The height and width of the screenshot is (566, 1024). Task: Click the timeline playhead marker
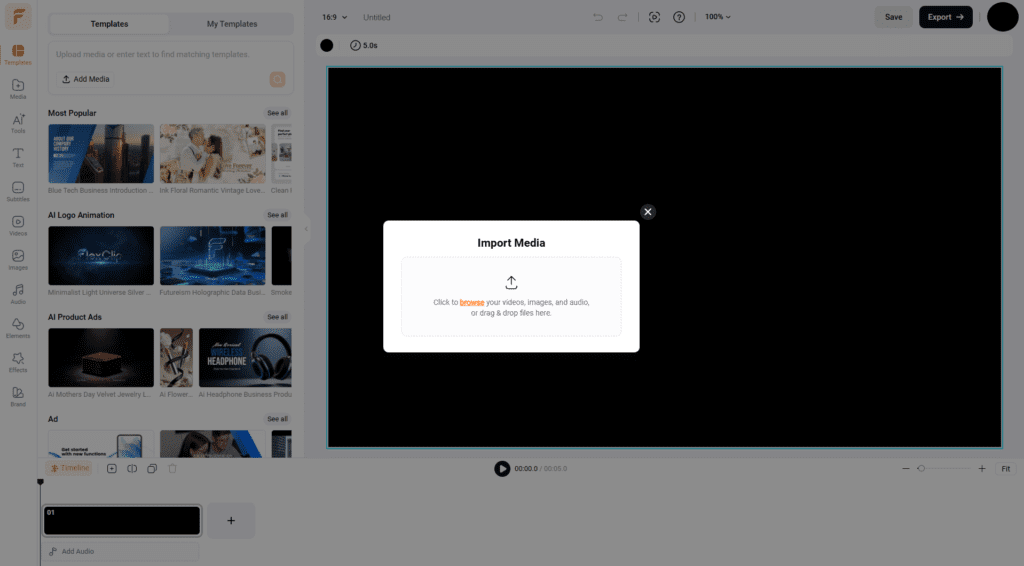click(40, 482)
